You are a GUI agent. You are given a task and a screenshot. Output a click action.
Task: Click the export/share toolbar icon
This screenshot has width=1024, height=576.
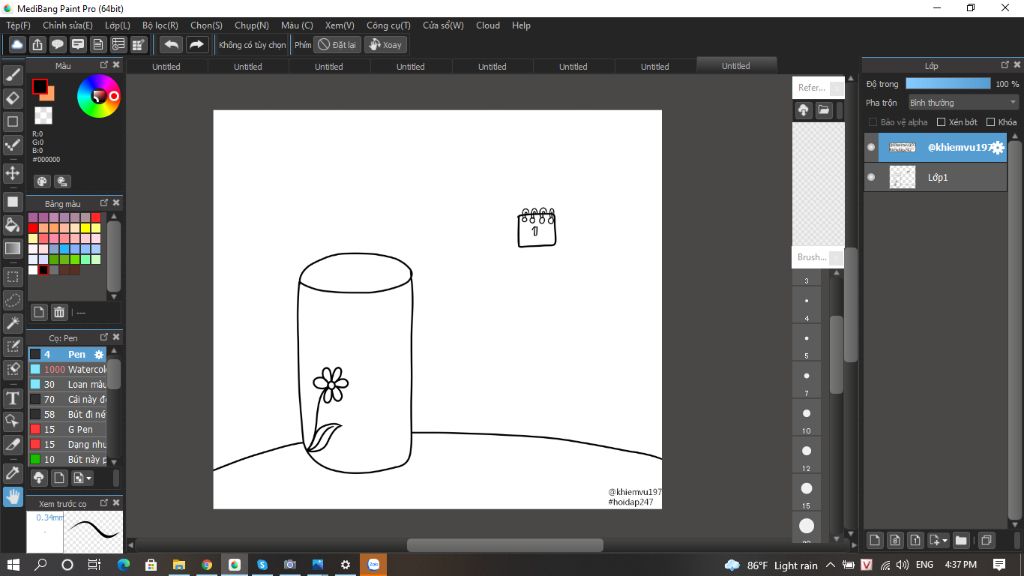tap(37, 44)
